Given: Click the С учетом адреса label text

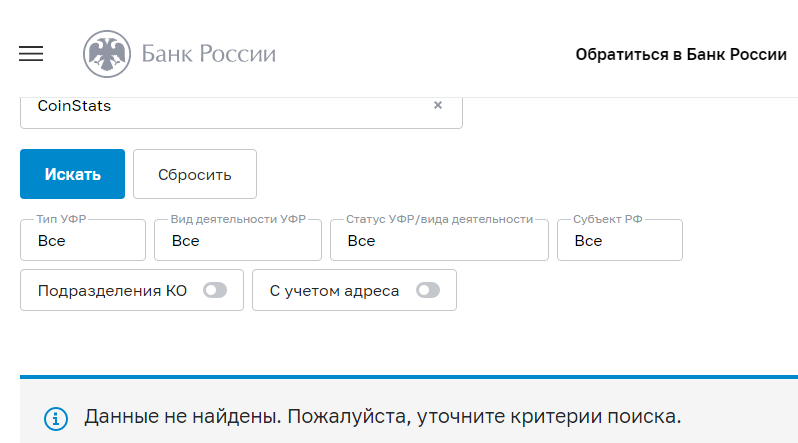Looking at the screenshot, I should (x=334, y=291).
